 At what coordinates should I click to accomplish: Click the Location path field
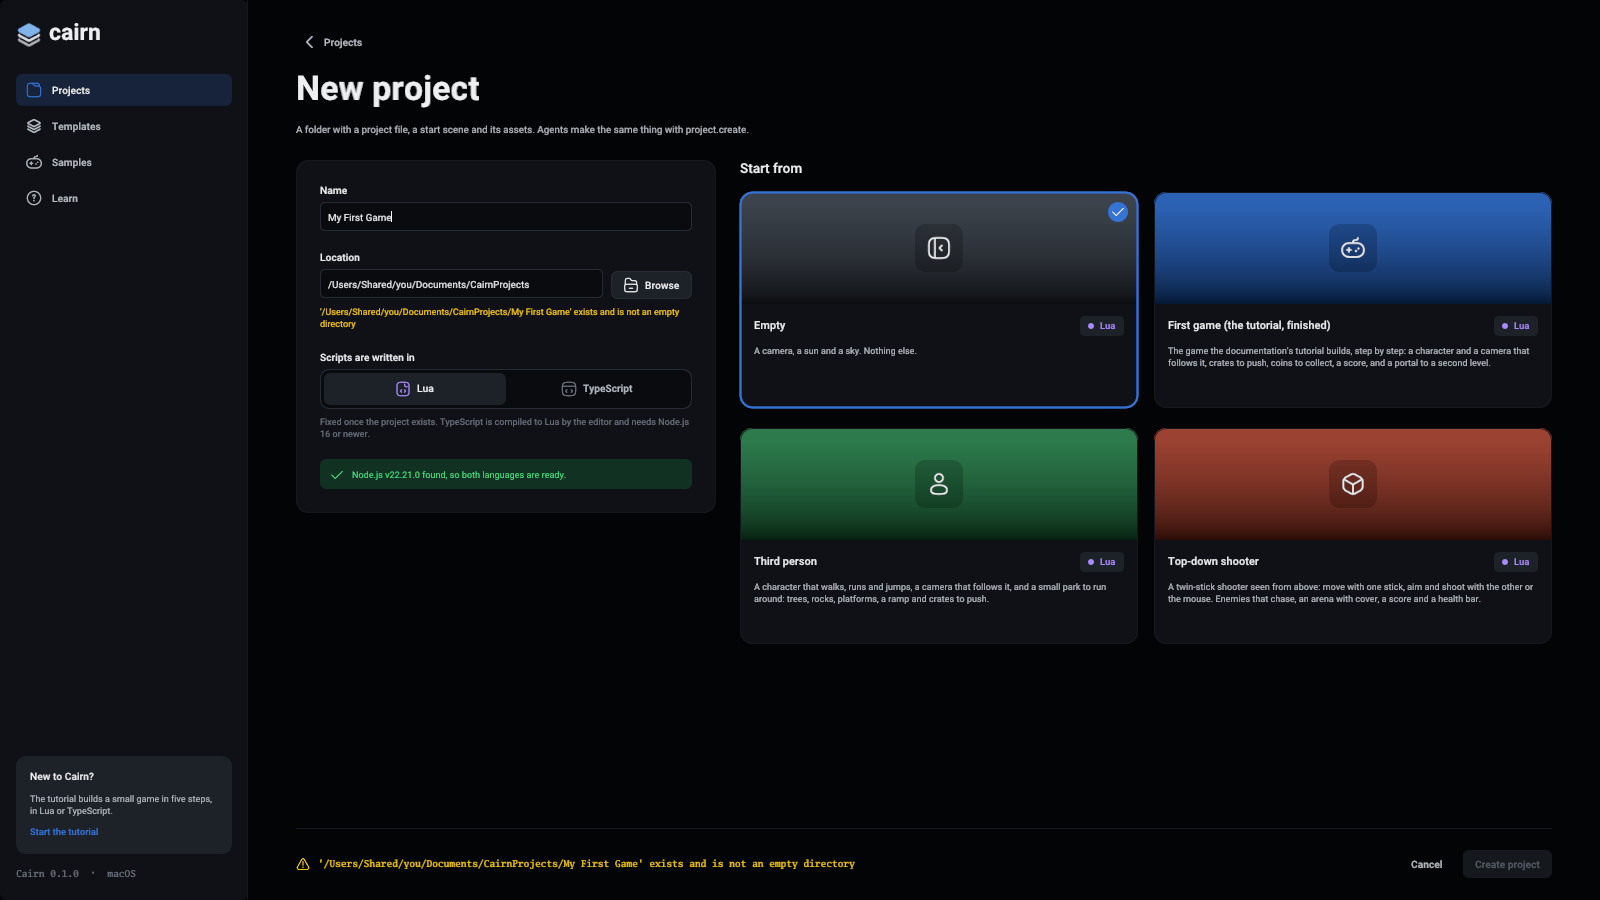461,284
